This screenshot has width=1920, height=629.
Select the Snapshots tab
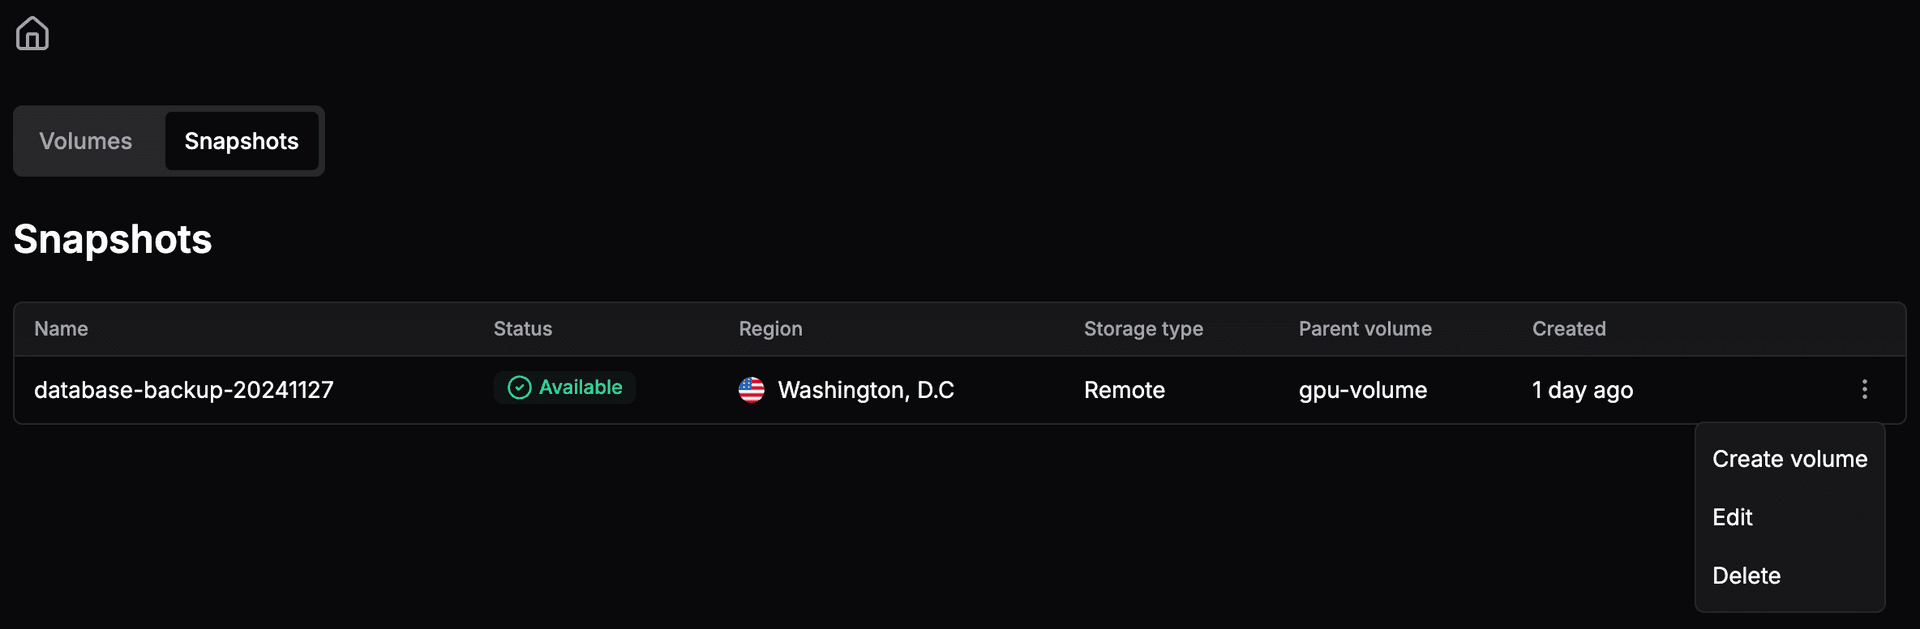(241, 141)
